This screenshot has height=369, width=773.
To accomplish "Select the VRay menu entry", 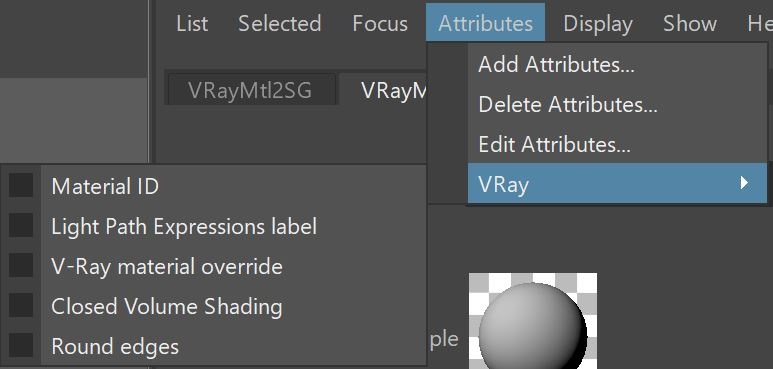I will (617, 183).
